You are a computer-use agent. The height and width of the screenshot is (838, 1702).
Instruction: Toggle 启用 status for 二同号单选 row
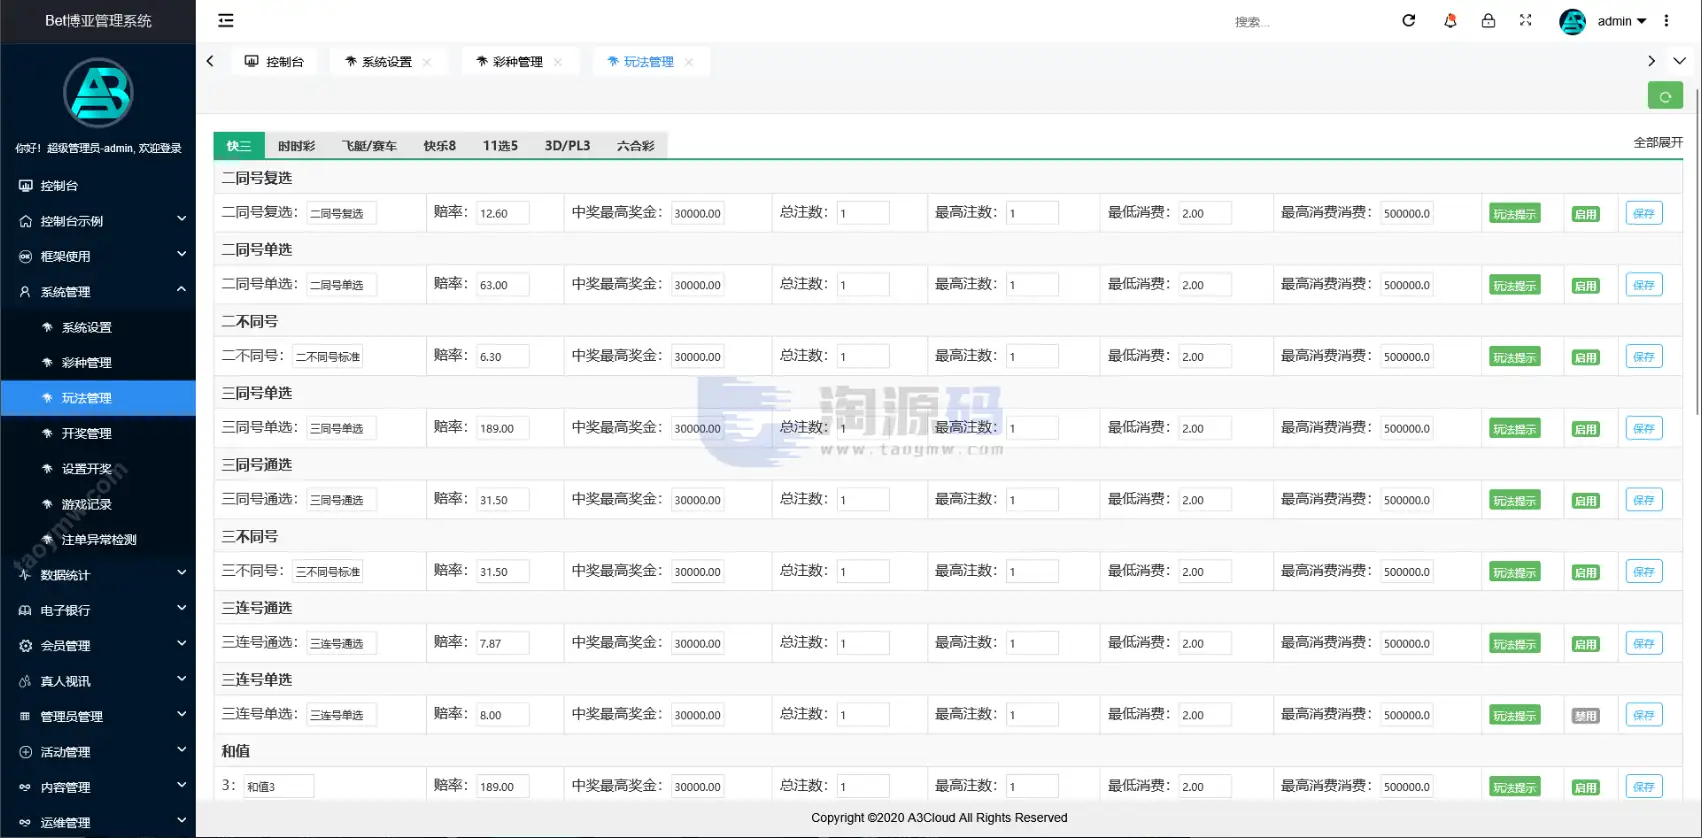point(1585,286)
